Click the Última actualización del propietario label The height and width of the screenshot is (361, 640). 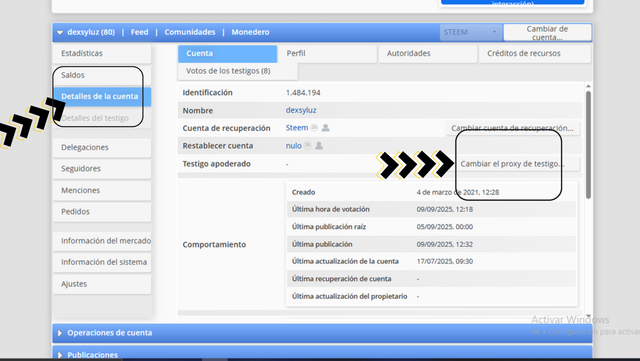pyautogui.click(x=349, y=296)
